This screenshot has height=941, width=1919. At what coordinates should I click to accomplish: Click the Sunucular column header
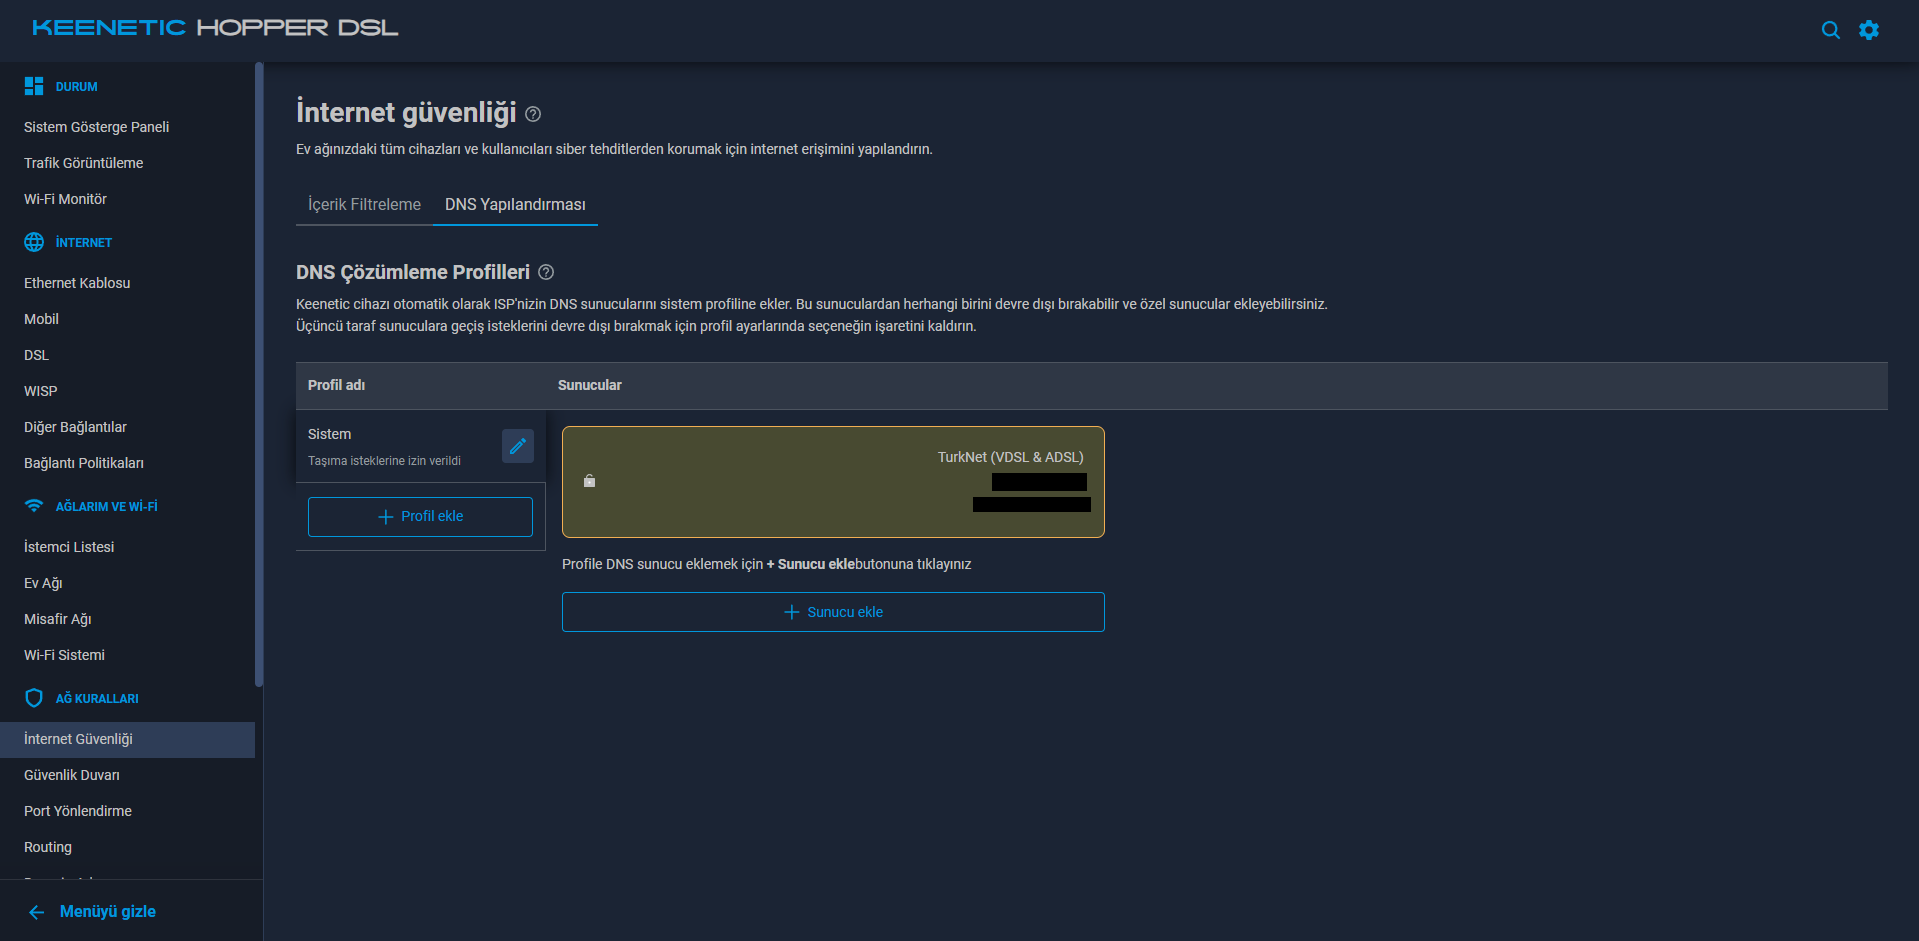(x=590, y=385)
